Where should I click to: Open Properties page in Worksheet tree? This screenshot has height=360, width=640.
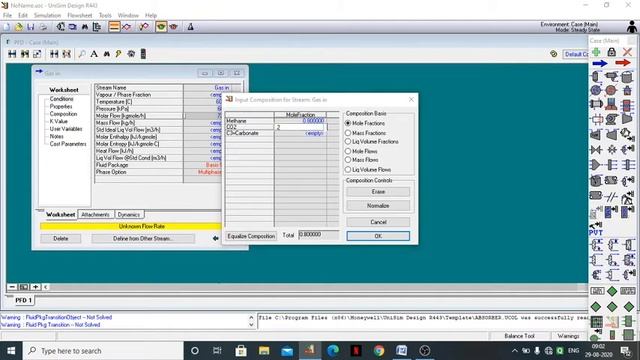coord(61,107)
